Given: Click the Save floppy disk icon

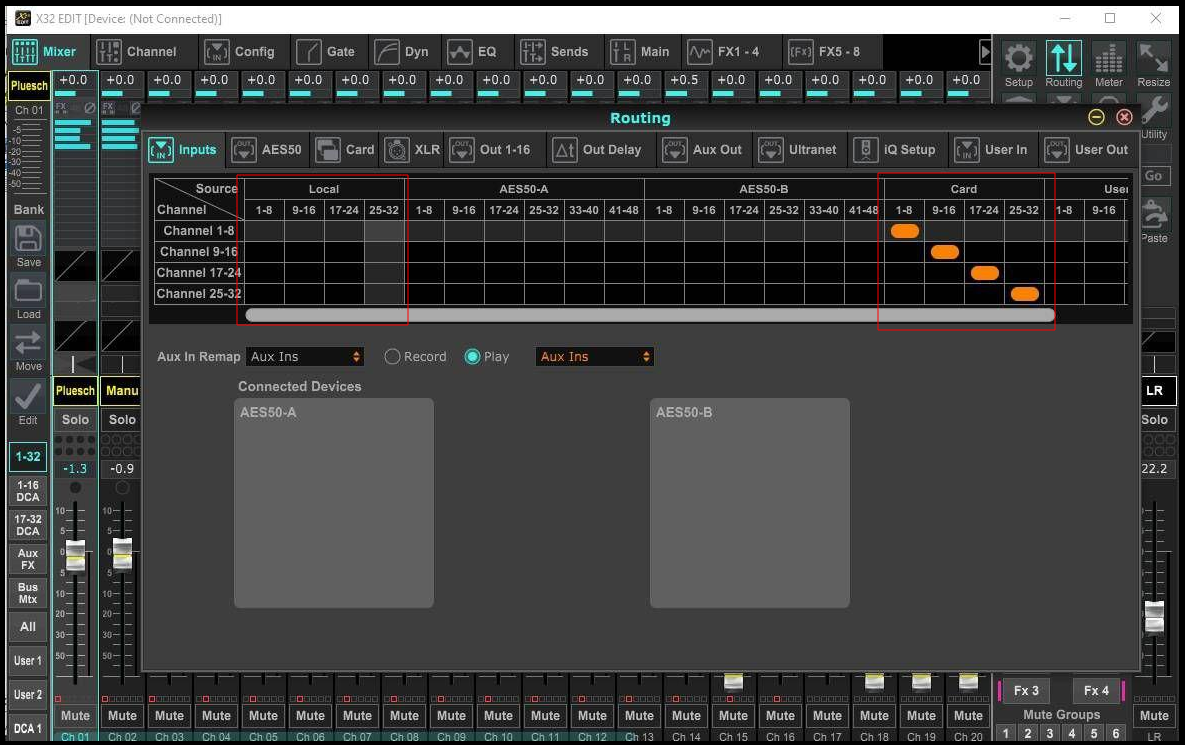Looking at the screenshot, I should pyautogui.click(x=29, y=239).
